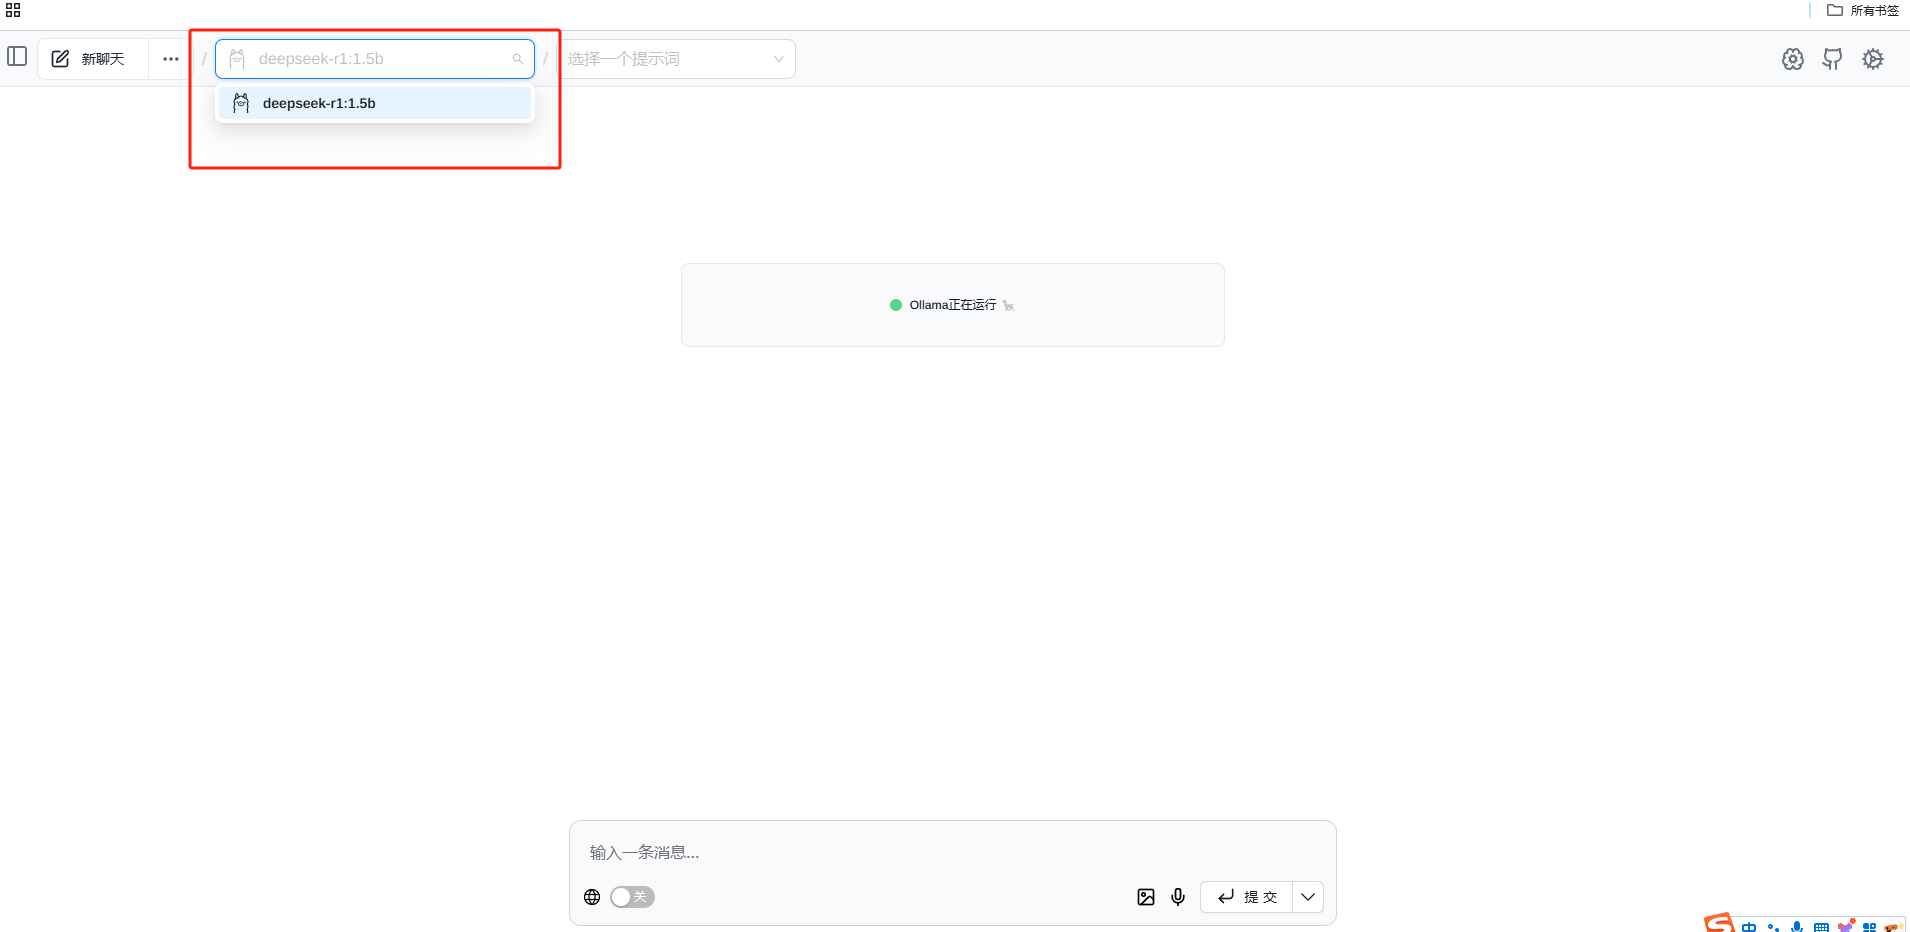Focus the 输入一条消息 message box
The image size is (1910, 932).
tap(952, 852)
